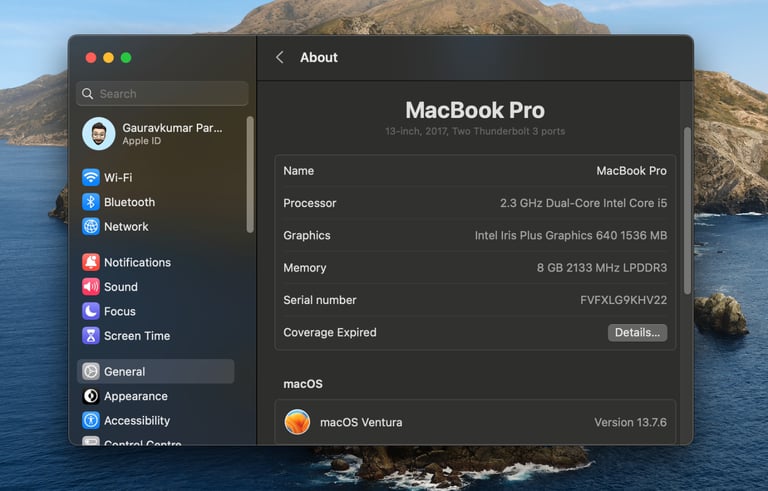Click '8 GB 2133 MHz LPDDR3' memory value

pyautogui.click(x=601, y=268)
